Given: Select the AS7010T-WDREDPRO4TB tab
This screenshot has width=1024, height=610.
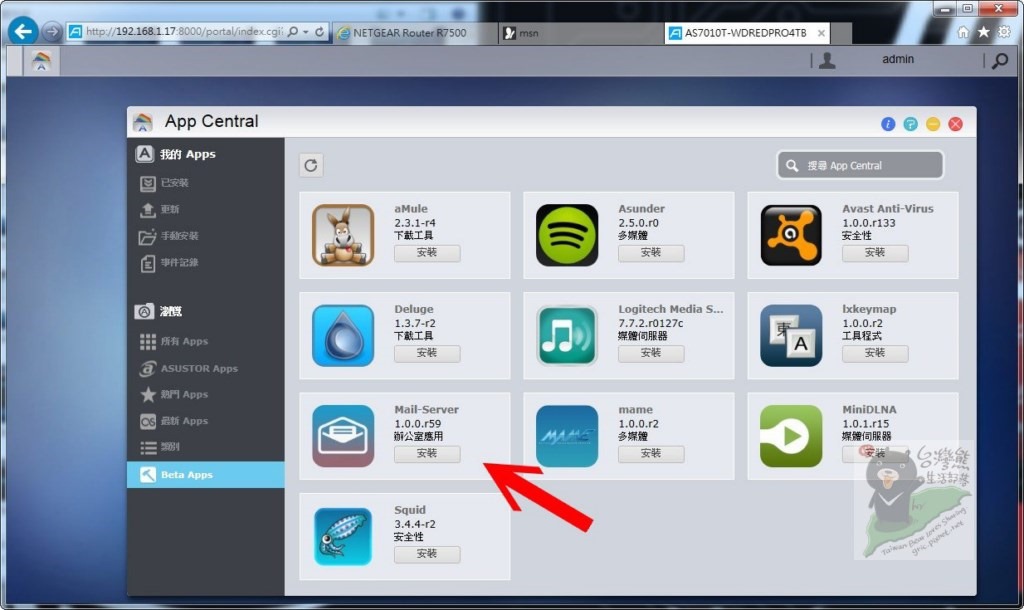Looking at the screenshot, I should coord(745,33).
